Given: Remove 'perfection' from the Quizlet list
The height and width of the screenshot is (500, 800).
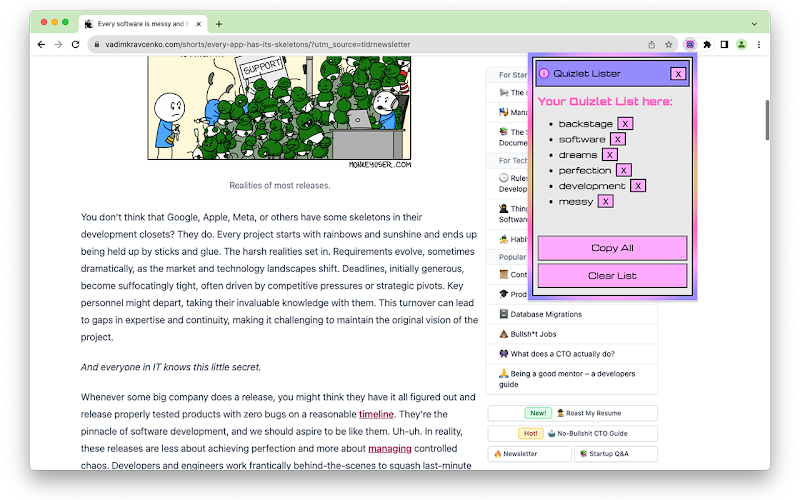Looking at the screenshot, I should click(x=623, y=170).
